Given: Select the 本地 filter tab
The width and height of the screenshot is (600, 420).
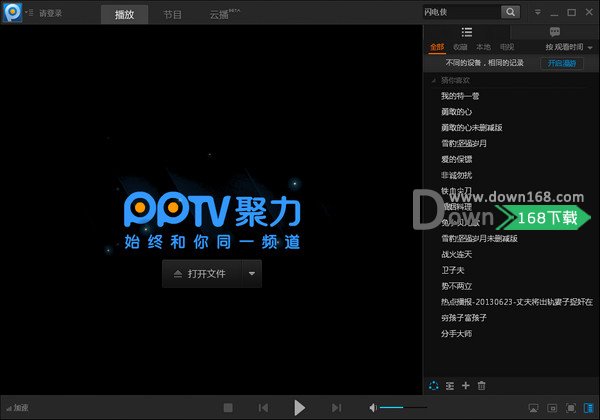Looking at the screenshot, I should click(483, 47).
